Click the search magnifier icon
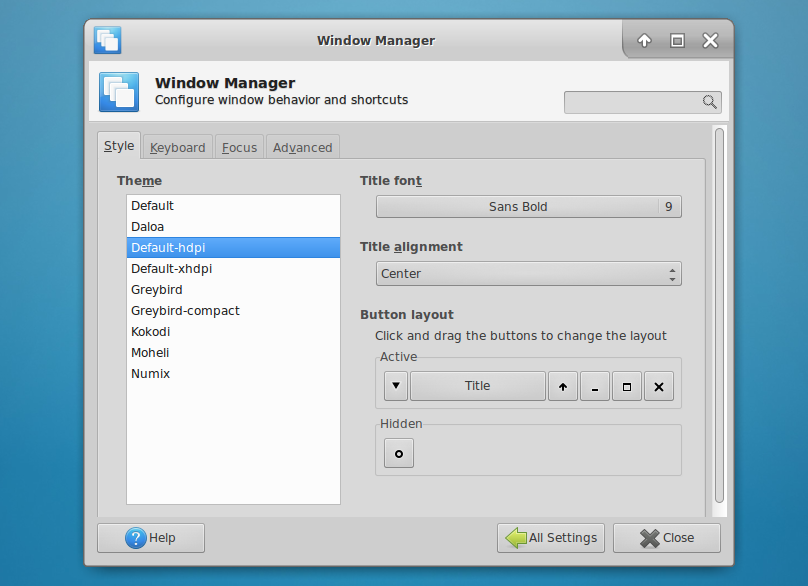The image size is (808, 586). pyautogui.click(x=710, y=102)
